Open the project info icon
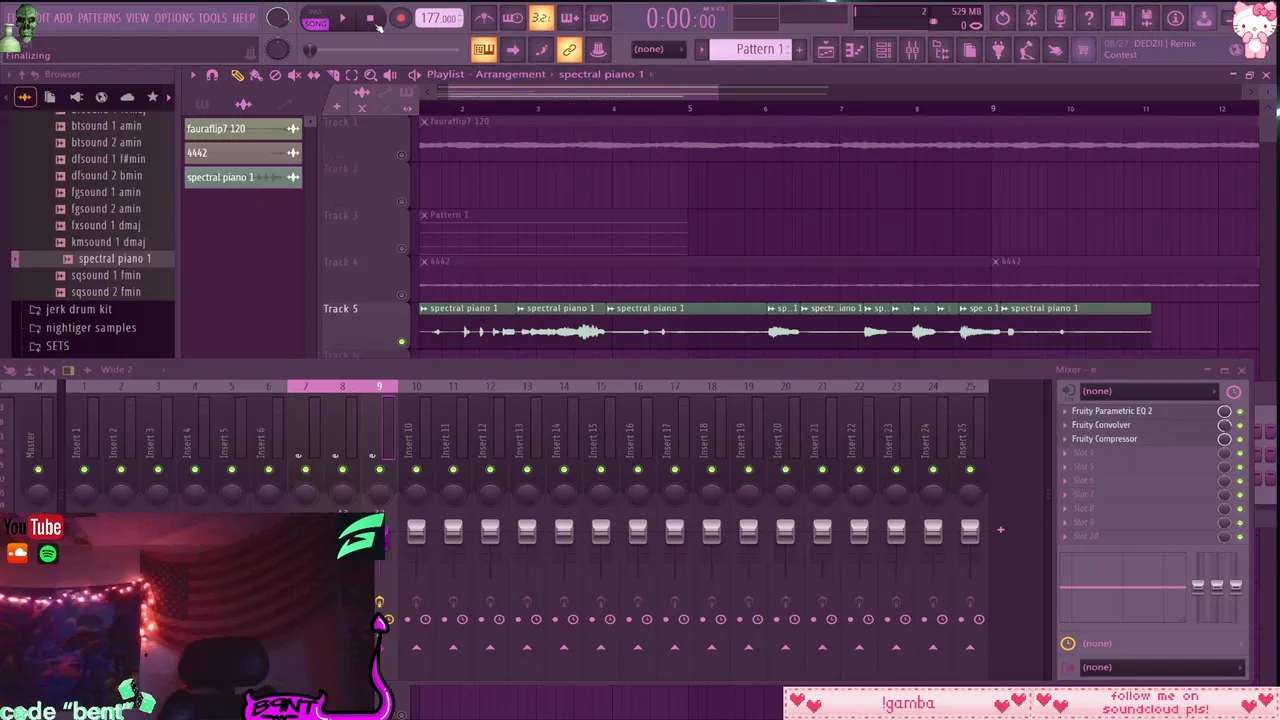This screenshot has width=1280, height=720. (1175, 18)
